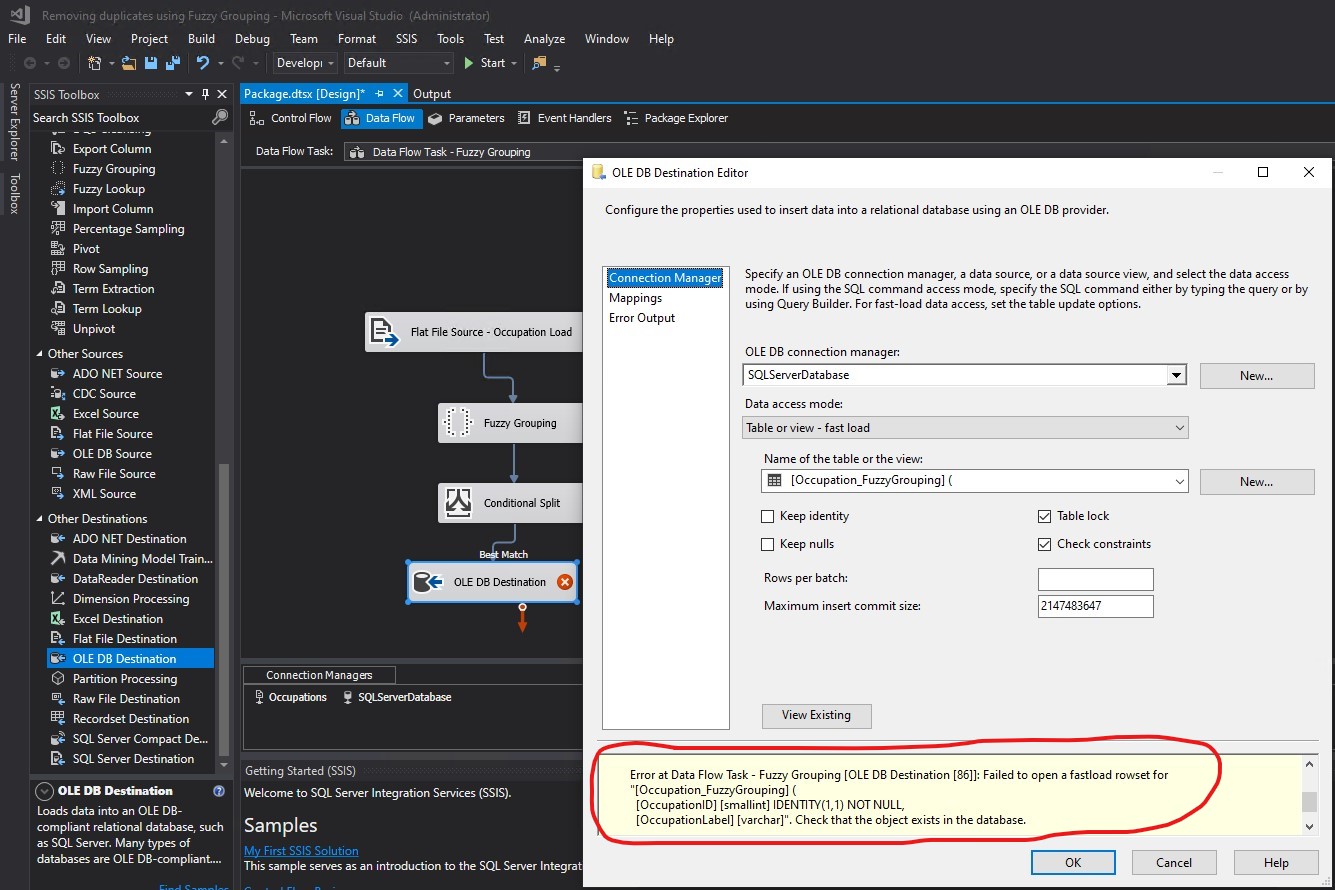Click New next to table name
This screenshot has width=1335, height=890.
pos(1257,482)
